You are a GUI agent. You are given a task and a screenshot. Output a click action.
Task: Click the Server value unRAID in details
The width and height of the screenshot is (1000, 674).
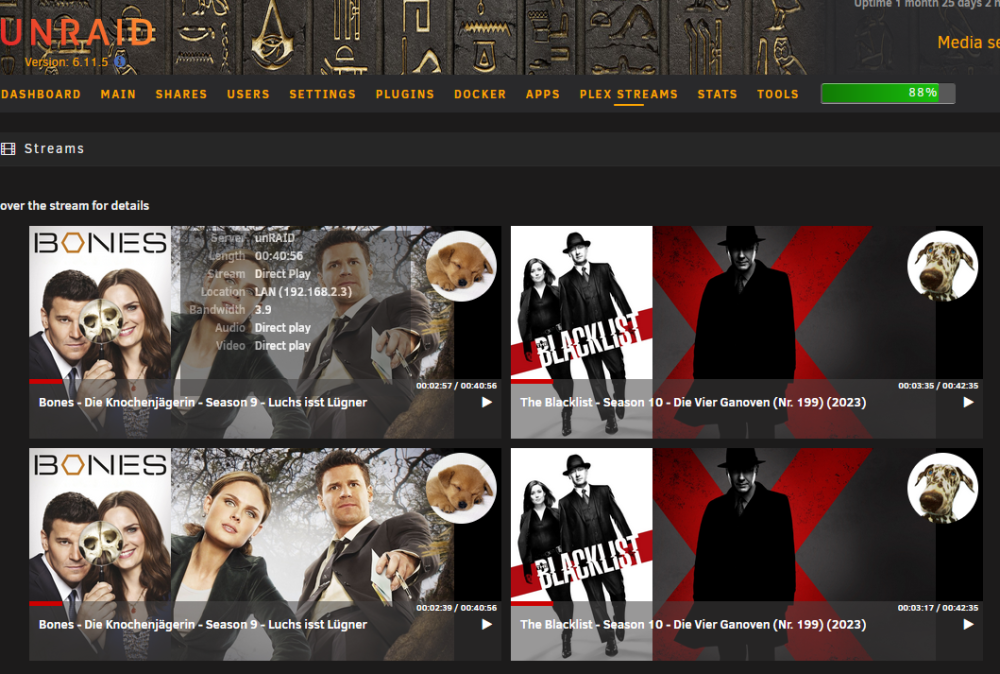pyautogui.click(x=275, y=238)
